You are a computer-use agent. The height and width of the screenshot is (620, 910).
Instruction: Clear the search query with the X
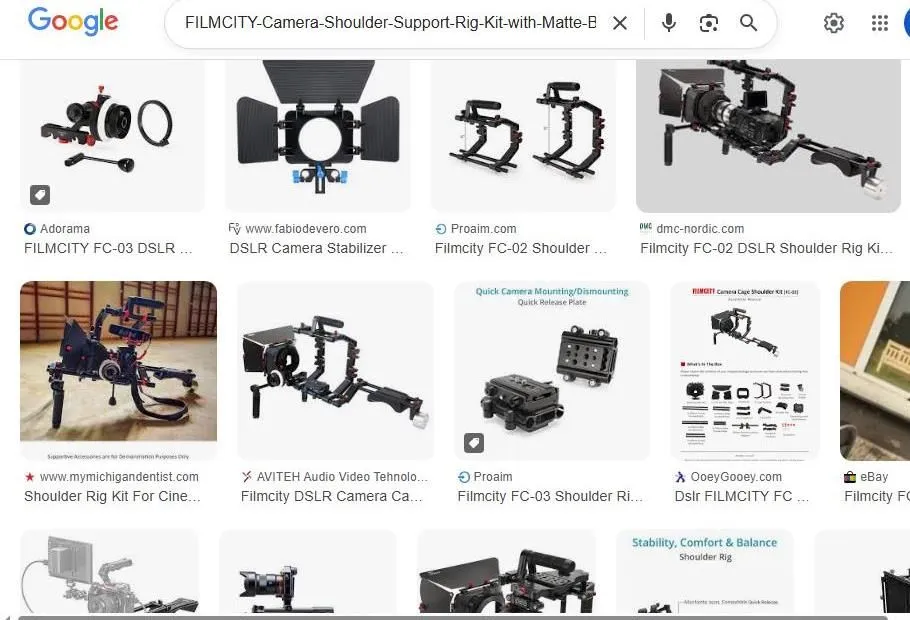tap(619, 22)
